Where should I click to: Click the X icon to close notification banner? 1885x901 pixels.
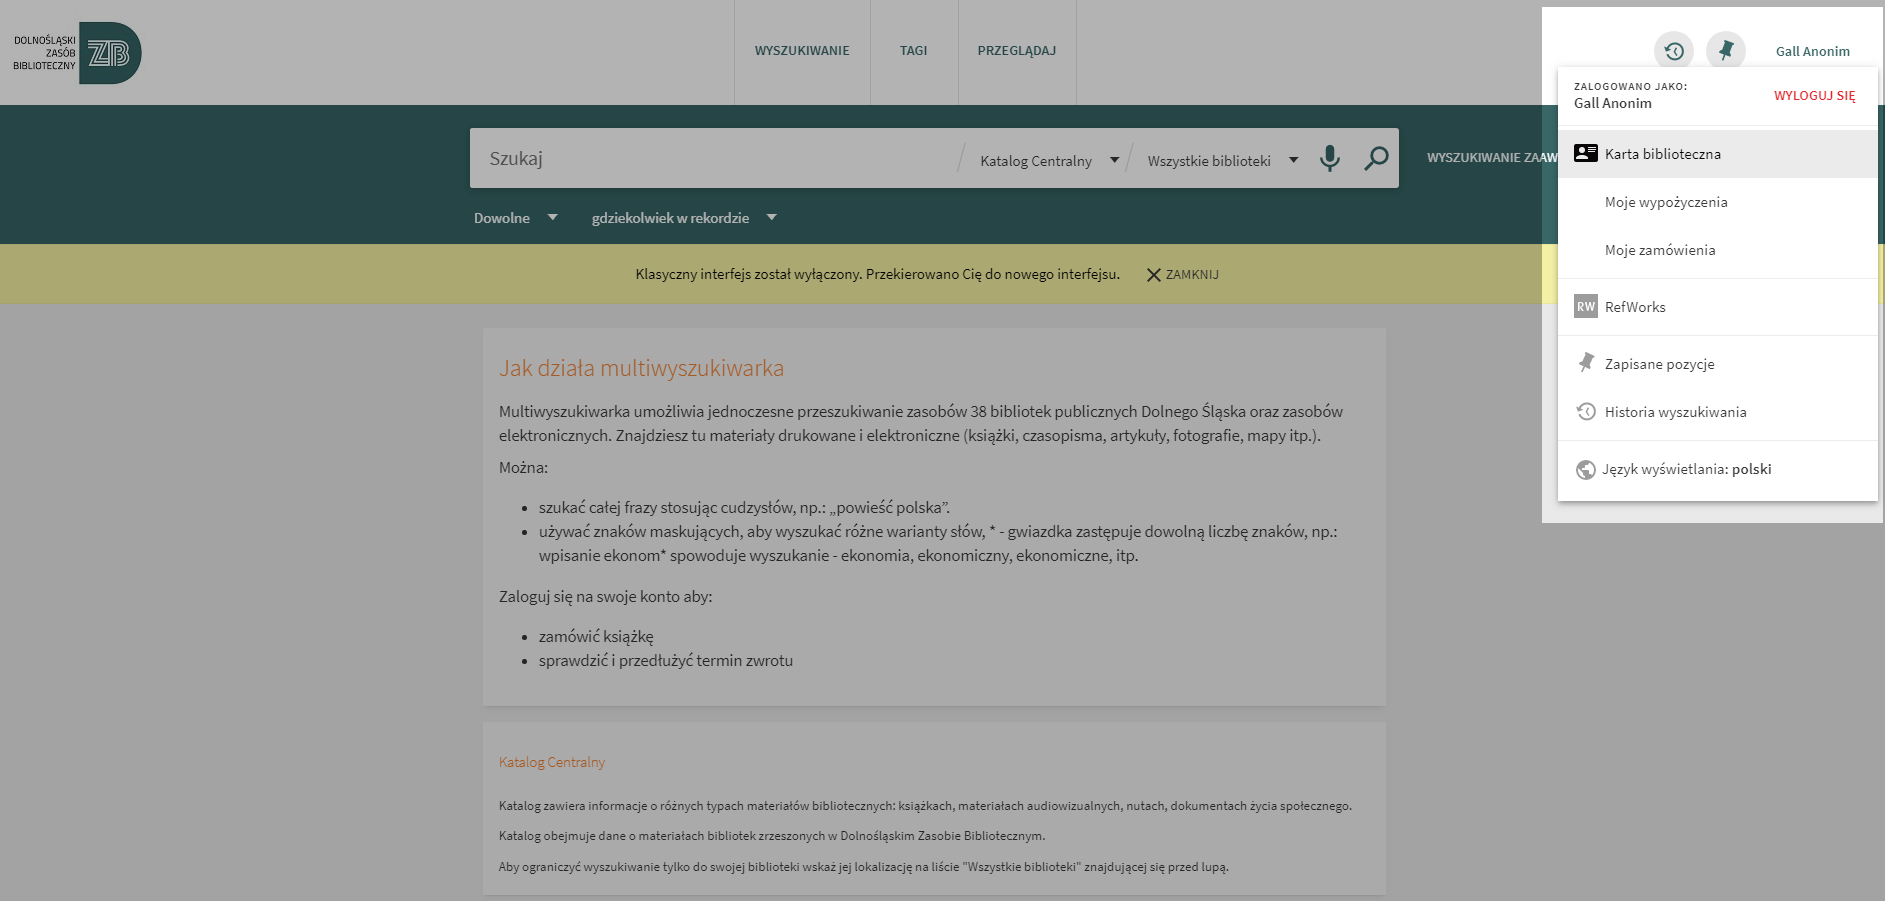pos(1153,275)
